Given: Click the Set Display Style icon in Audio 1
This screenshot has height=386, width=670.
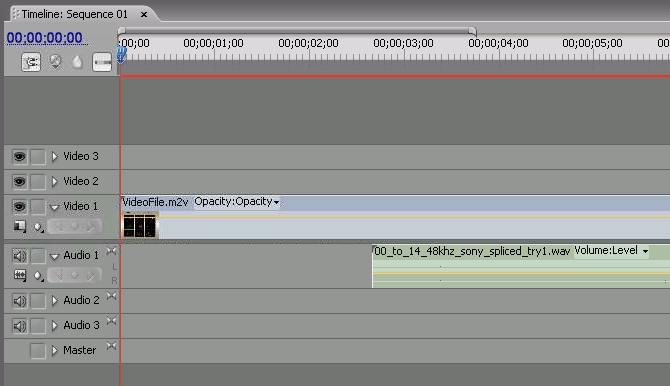Looking at the screenshot, I should tap(20, 275).
